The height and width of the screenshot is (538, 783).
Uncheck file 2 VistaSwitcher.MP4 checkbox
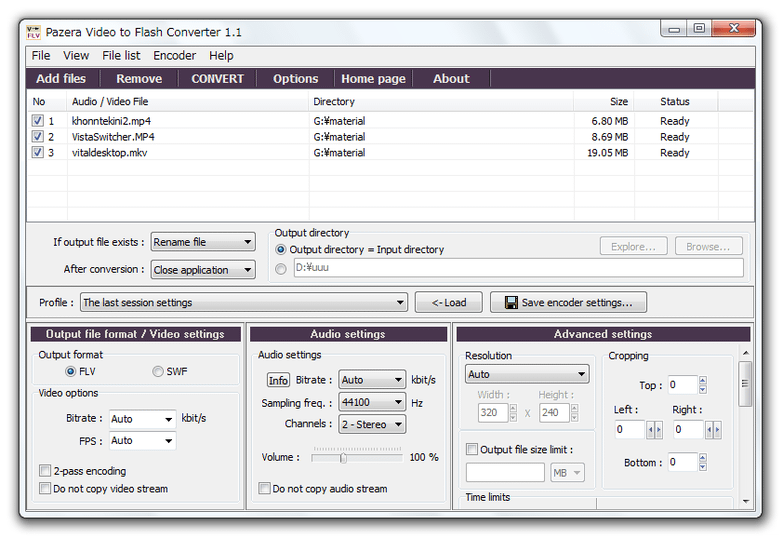[x=37, y=136]
